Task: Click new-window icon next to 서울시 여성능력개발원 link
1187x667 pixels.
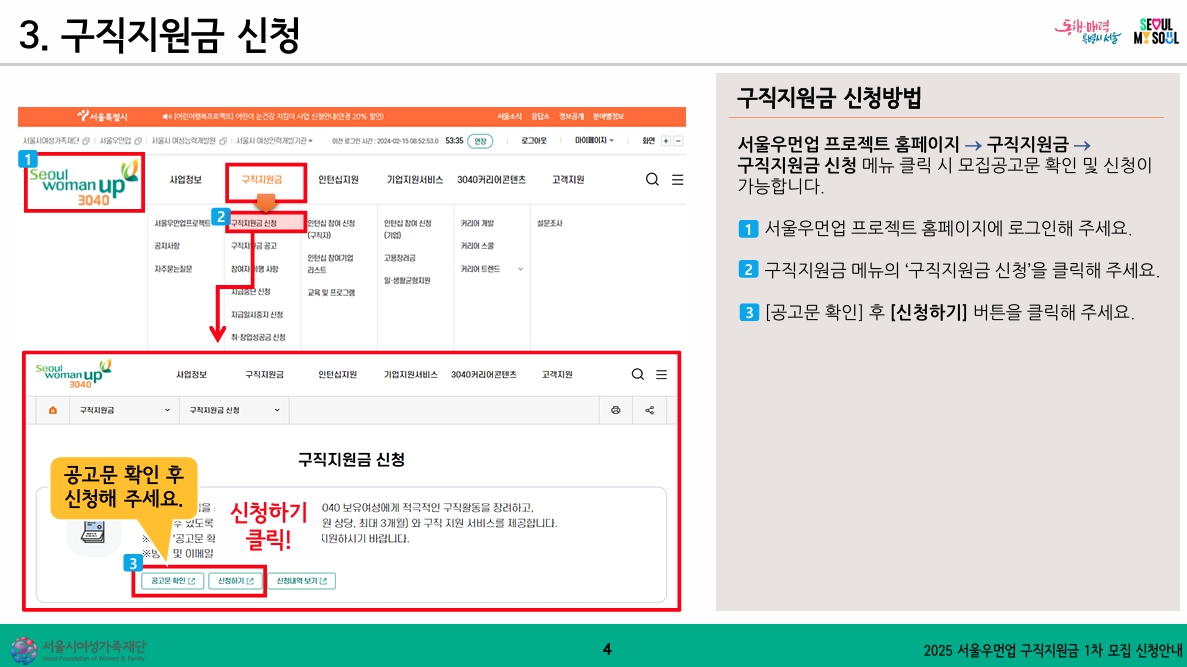Action: pos(223,141)
